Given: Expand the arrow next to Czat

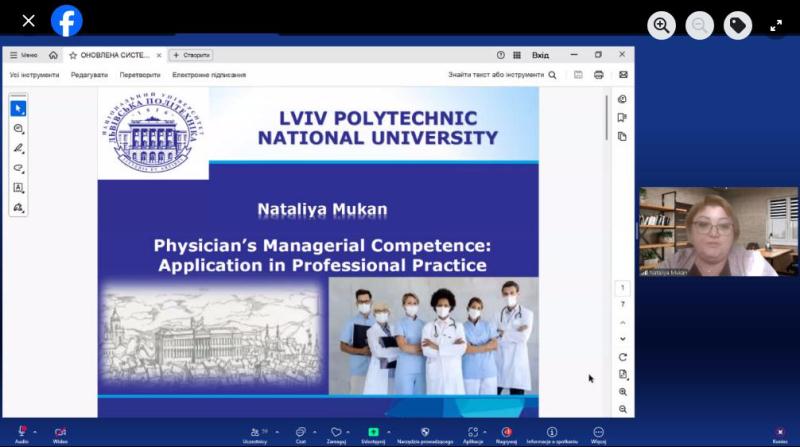Looking at the screenshot, I should pos(314,432).
